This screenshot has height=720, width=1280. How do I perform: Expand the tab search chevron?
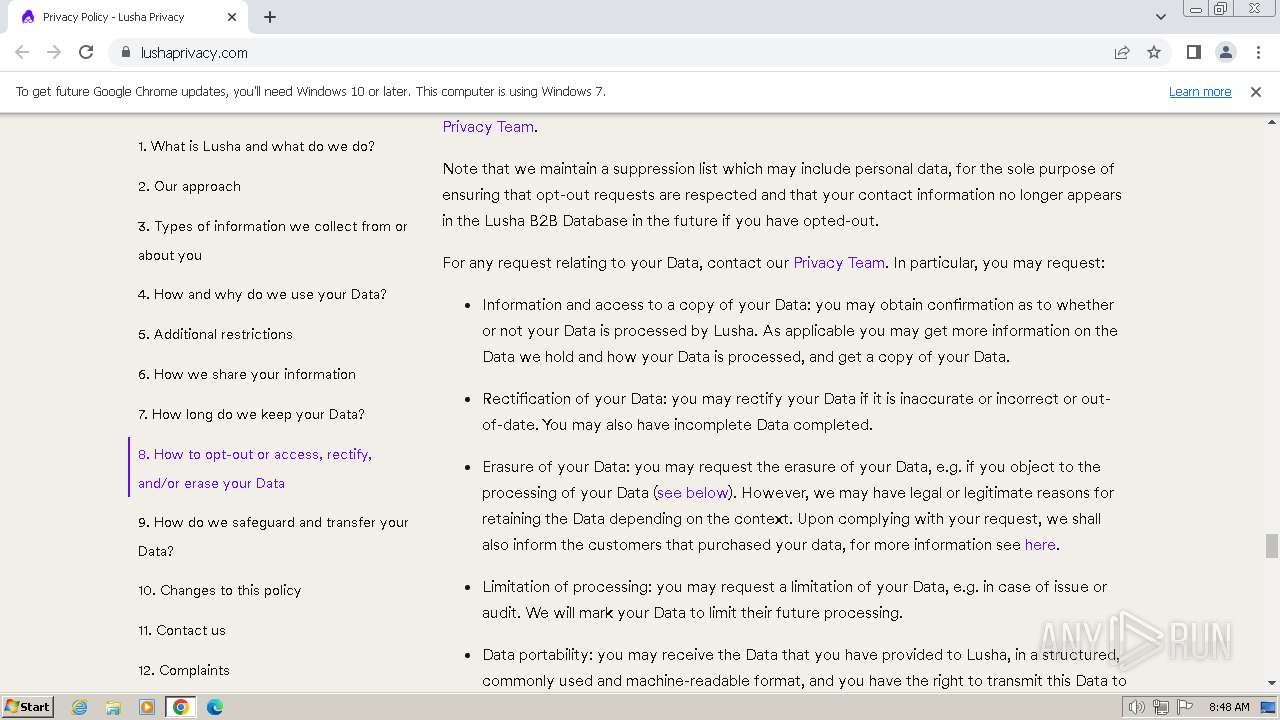(x=1160, y=17)
